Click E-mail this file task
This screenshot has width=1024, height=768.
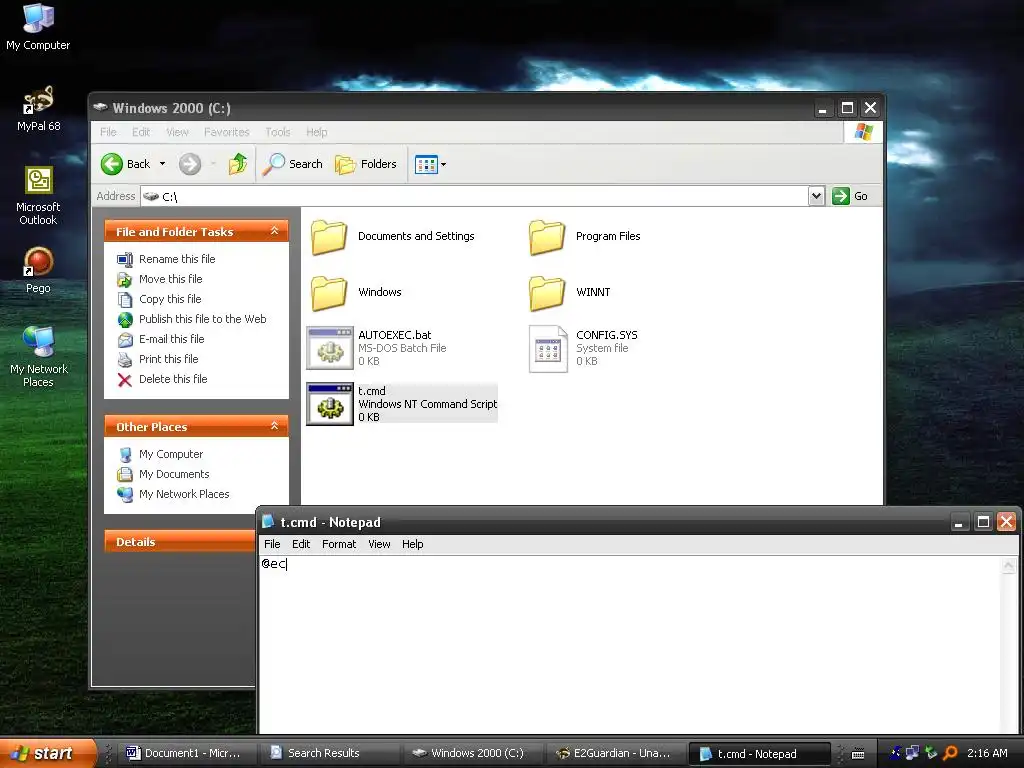171,340
